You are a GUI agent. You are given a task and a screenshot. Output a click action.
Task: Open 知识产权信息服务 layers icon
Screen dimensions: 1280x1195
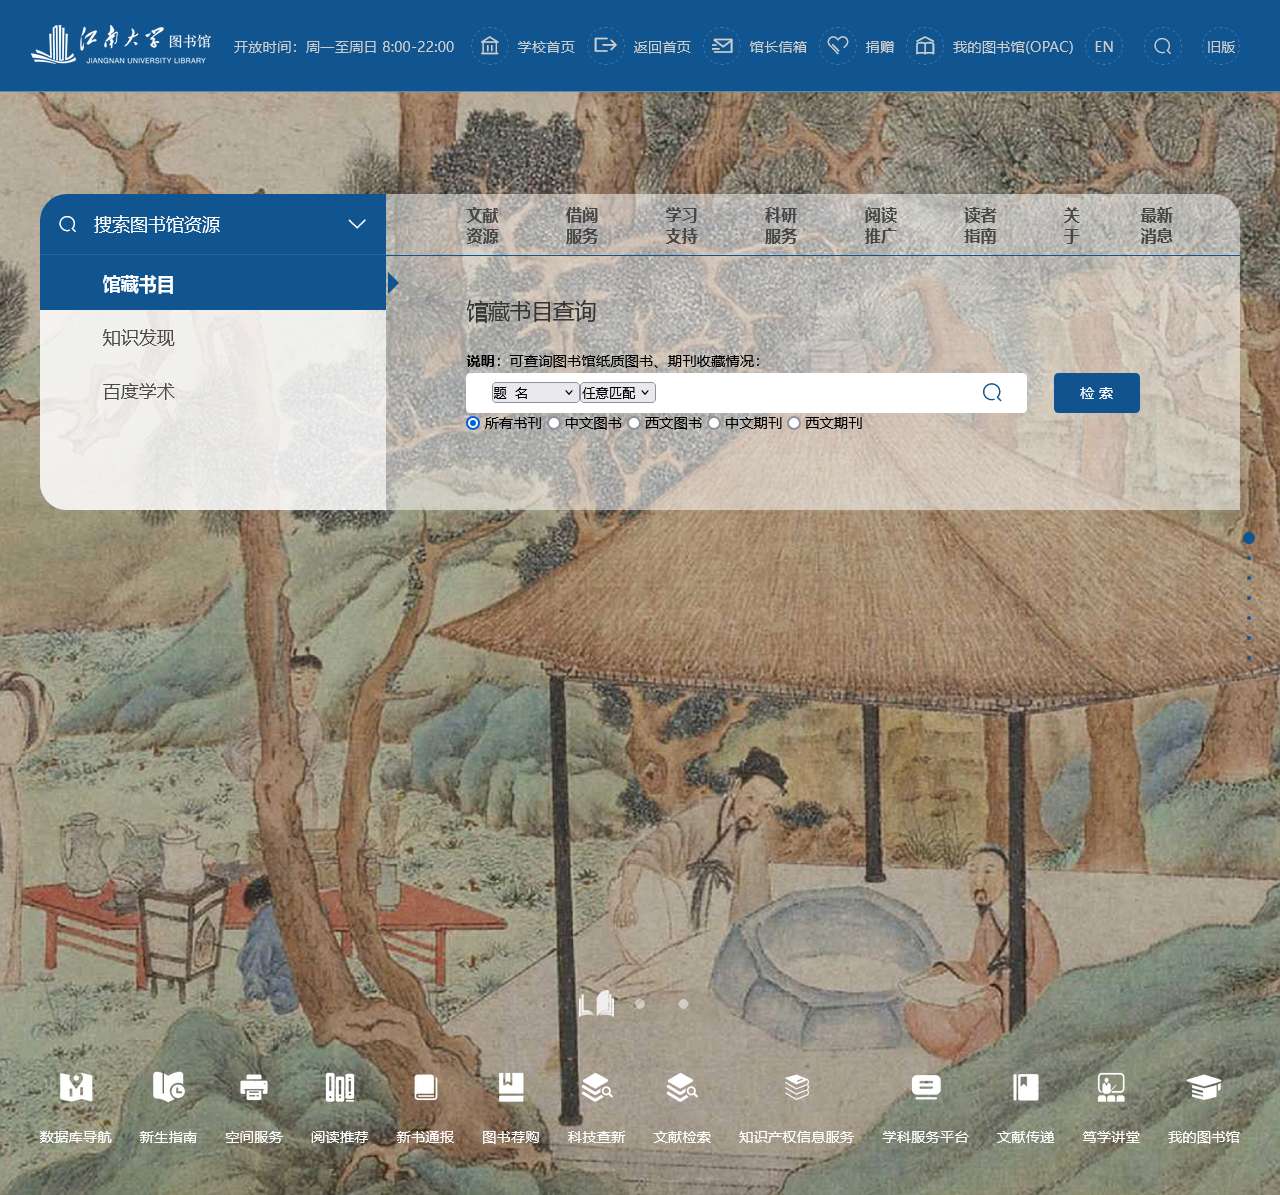797,1087
